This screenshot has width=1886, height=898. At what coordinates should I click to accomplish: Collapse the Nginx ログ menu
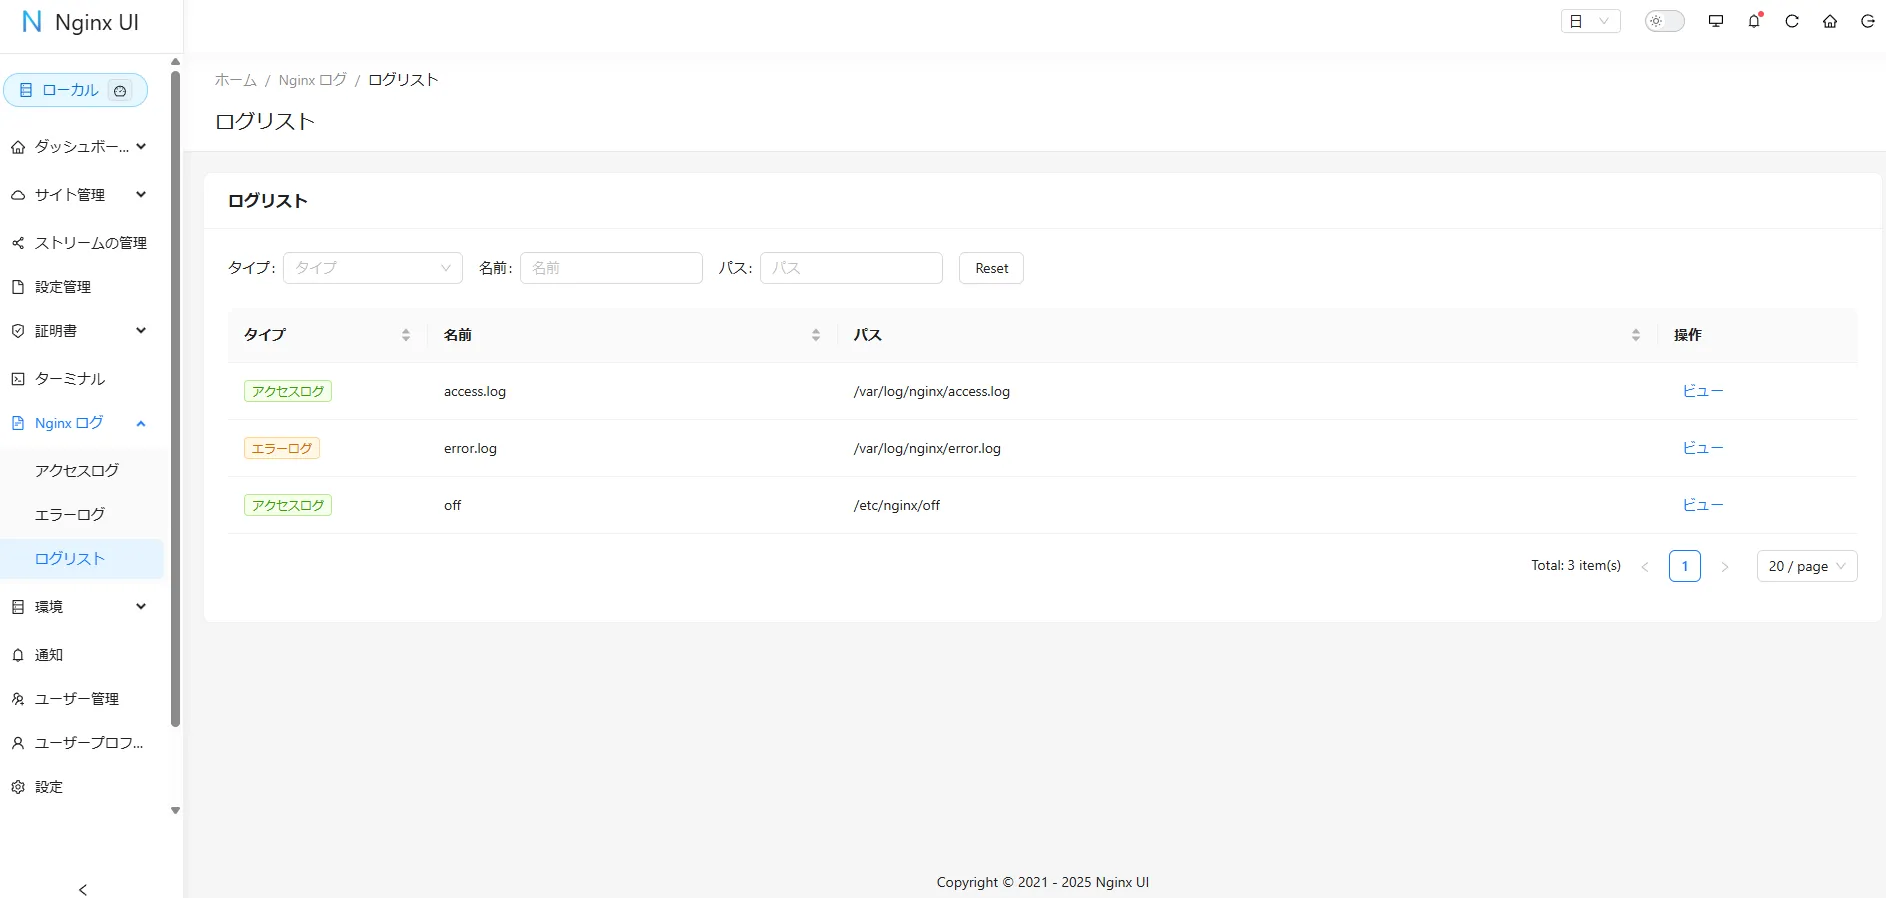(82, 423)
